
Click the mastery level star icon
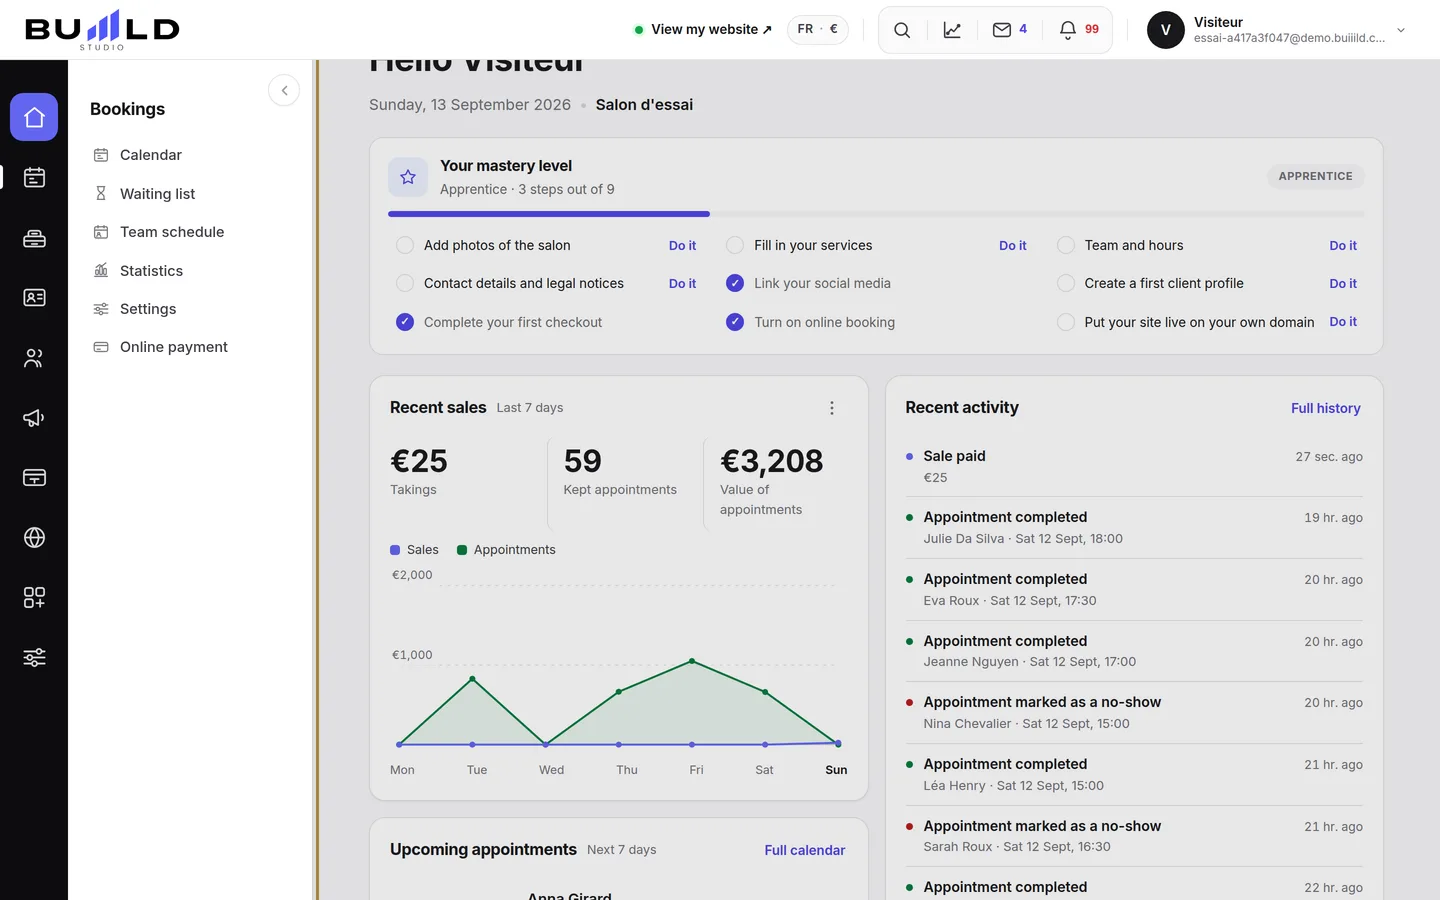point(408,177)
